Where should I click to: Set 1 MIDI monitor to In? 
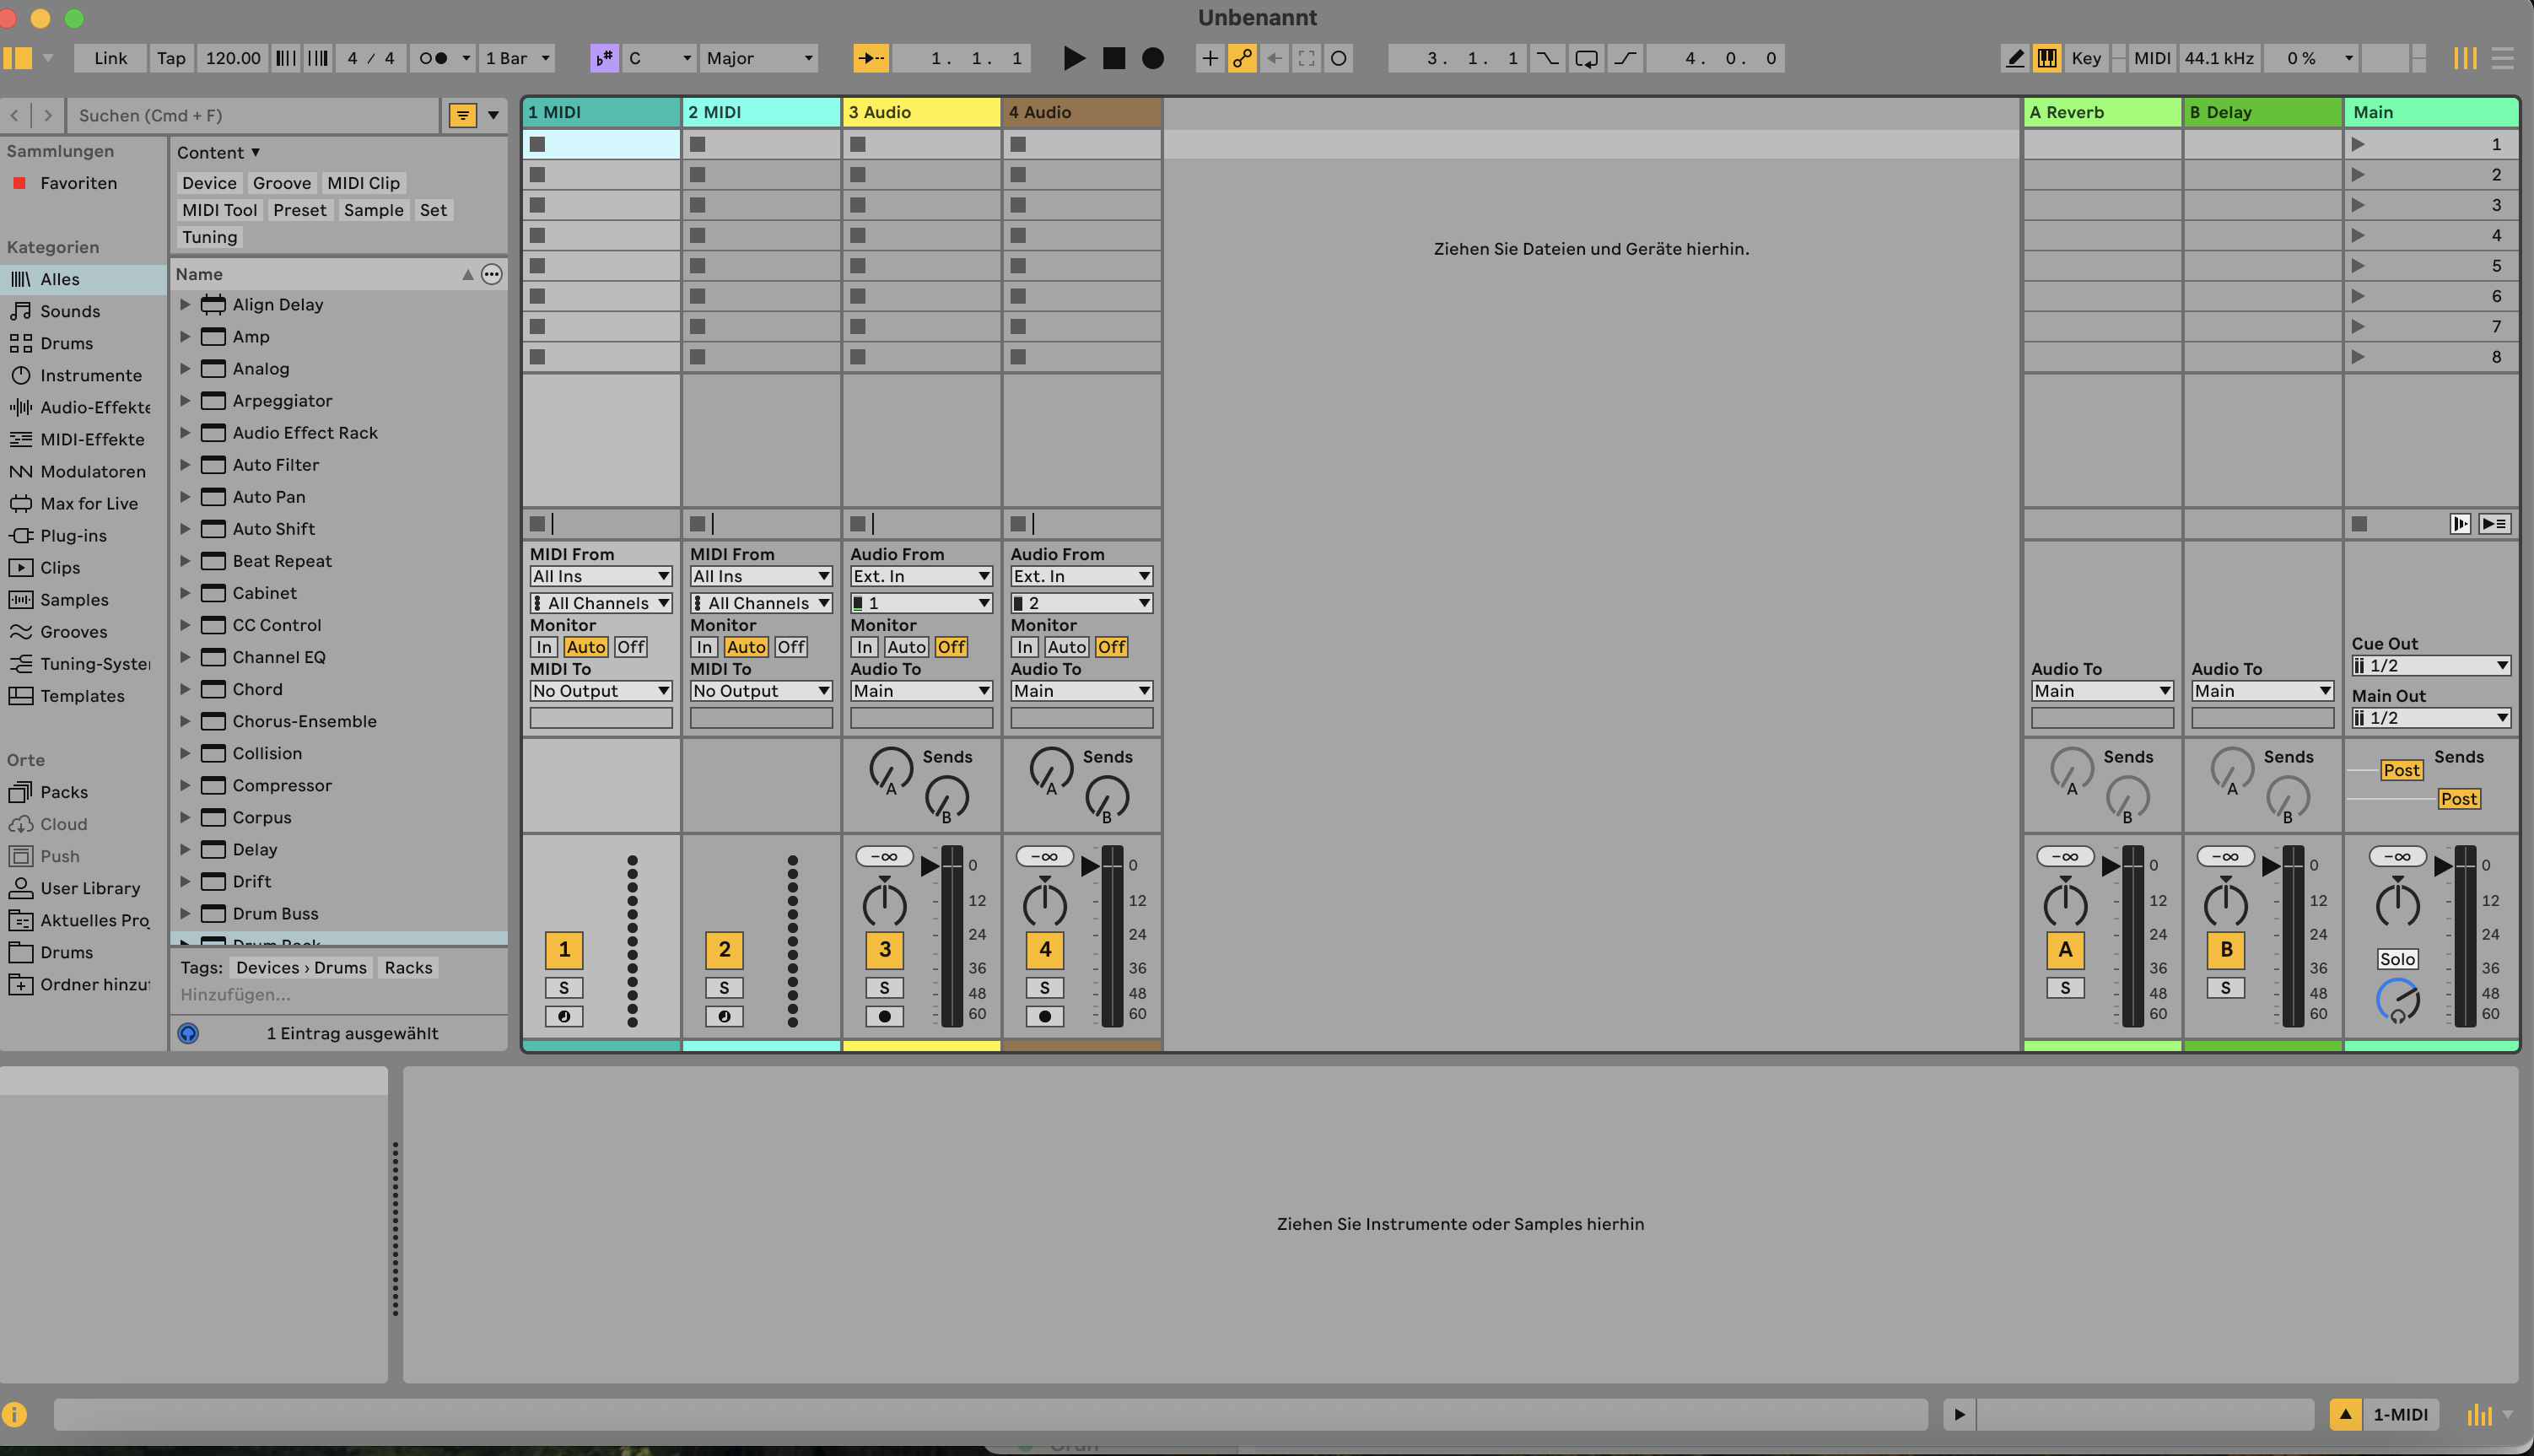click(543, 647)
